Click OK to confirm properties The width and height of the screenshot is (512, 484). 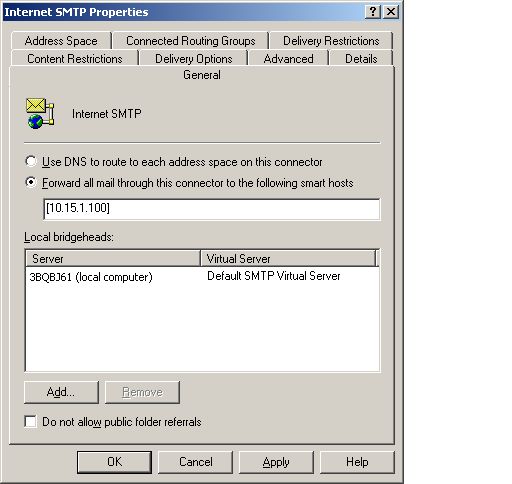coord(114,462)
